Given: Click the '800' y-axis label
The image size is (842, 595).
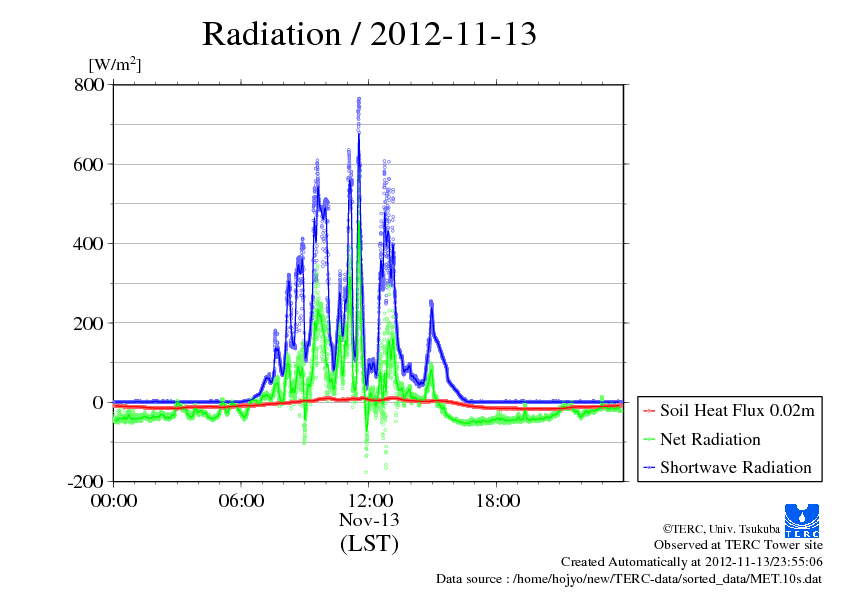Looking at the screenshot, I should pos(89,84).
